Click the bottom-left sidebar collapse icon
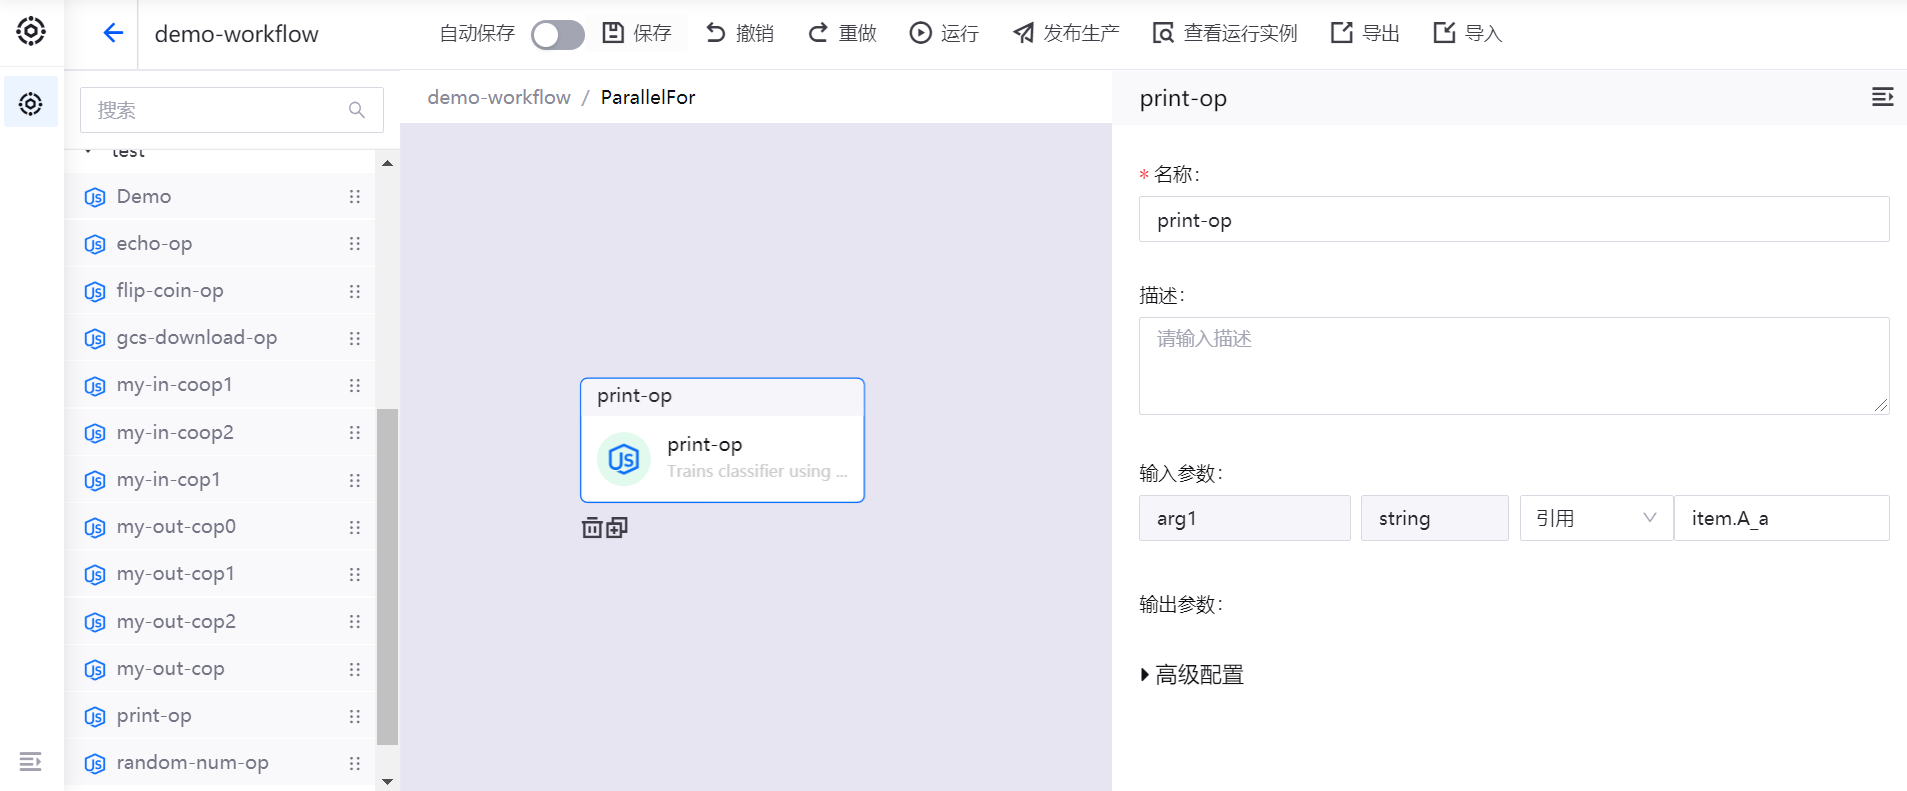The image size is (1907, 791). (31, 762)
